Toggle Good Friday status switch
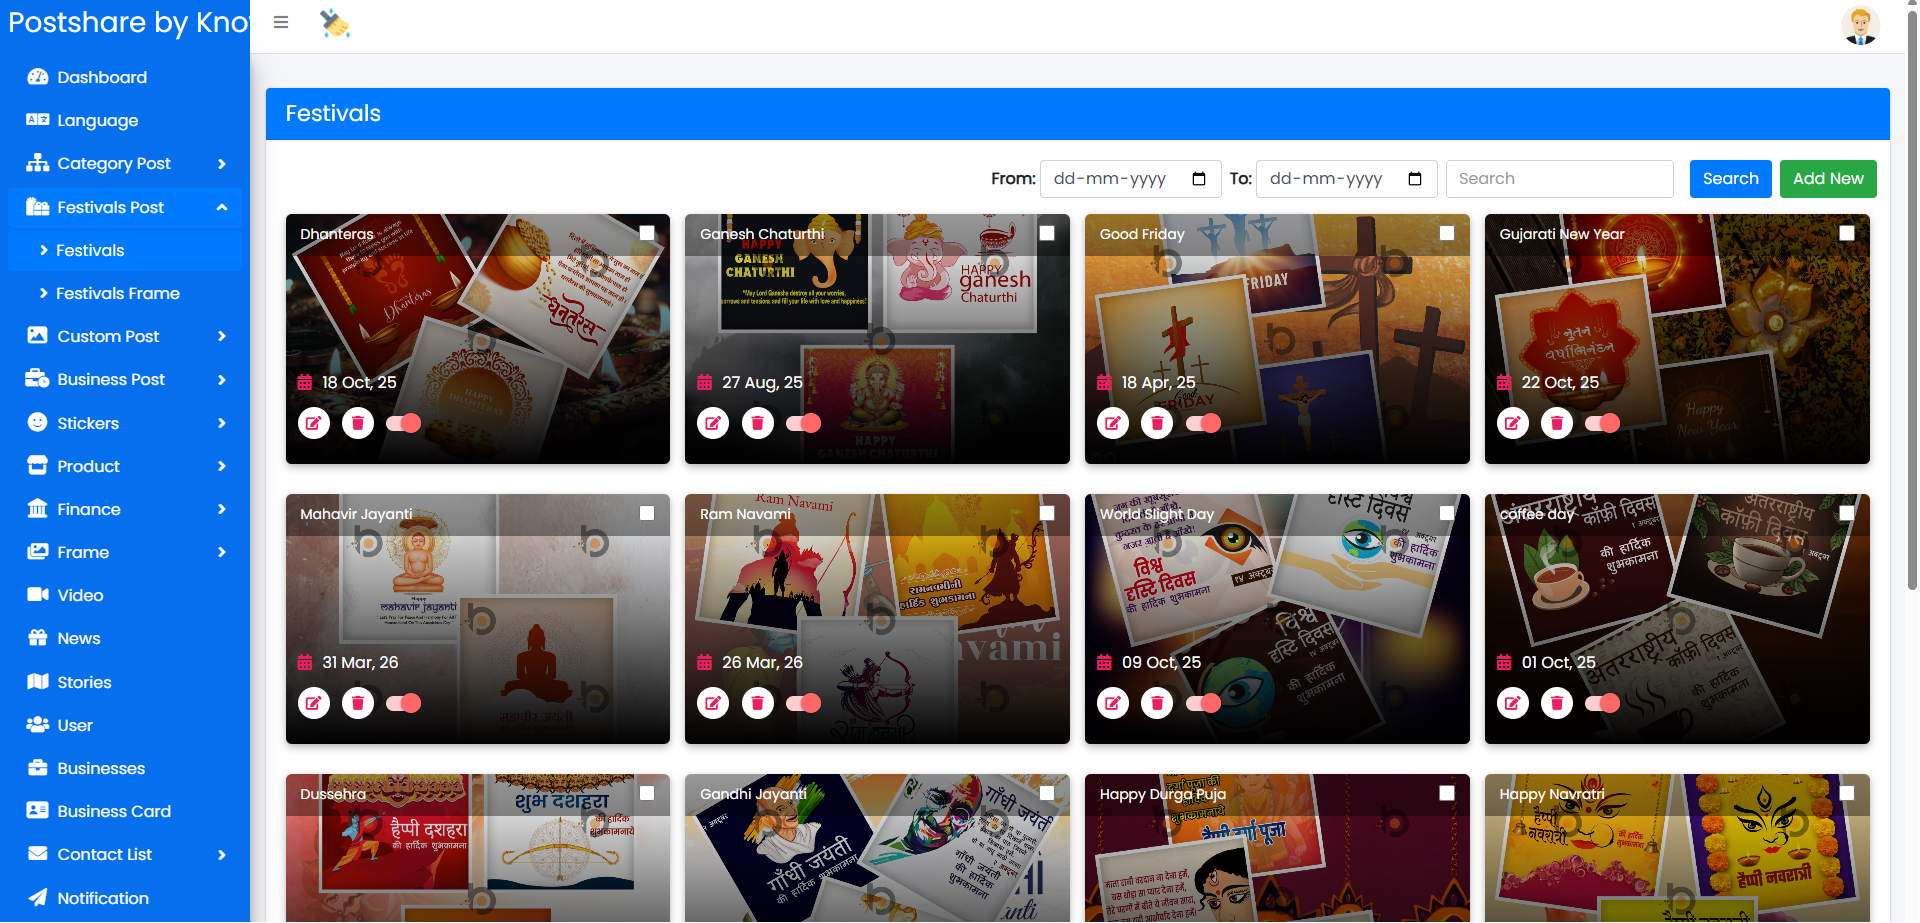 click(x=1204, y=423)
